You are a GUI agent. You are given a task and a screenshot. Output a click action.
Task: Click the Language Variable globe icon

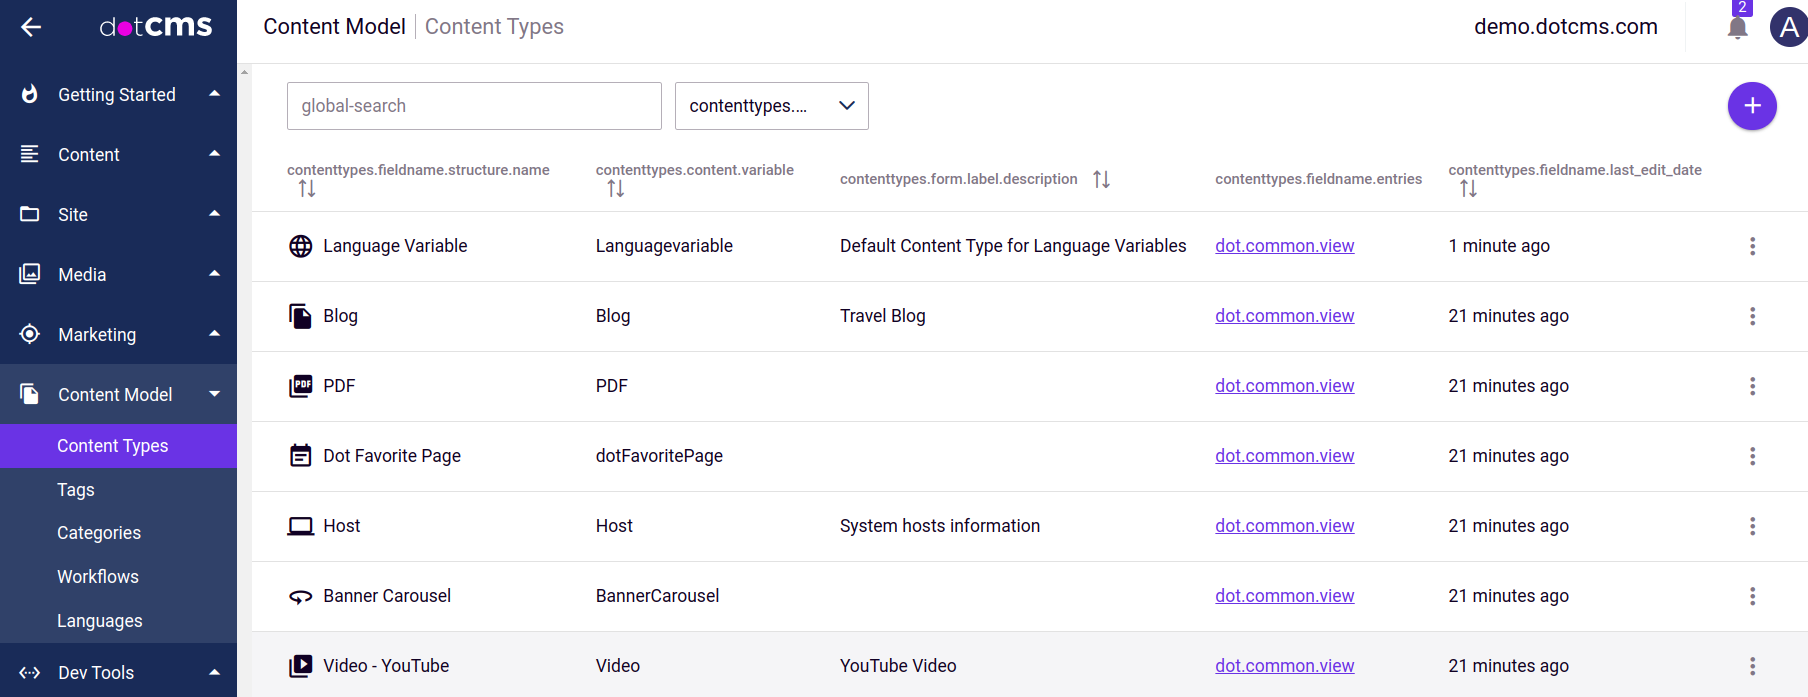point(300,246)
